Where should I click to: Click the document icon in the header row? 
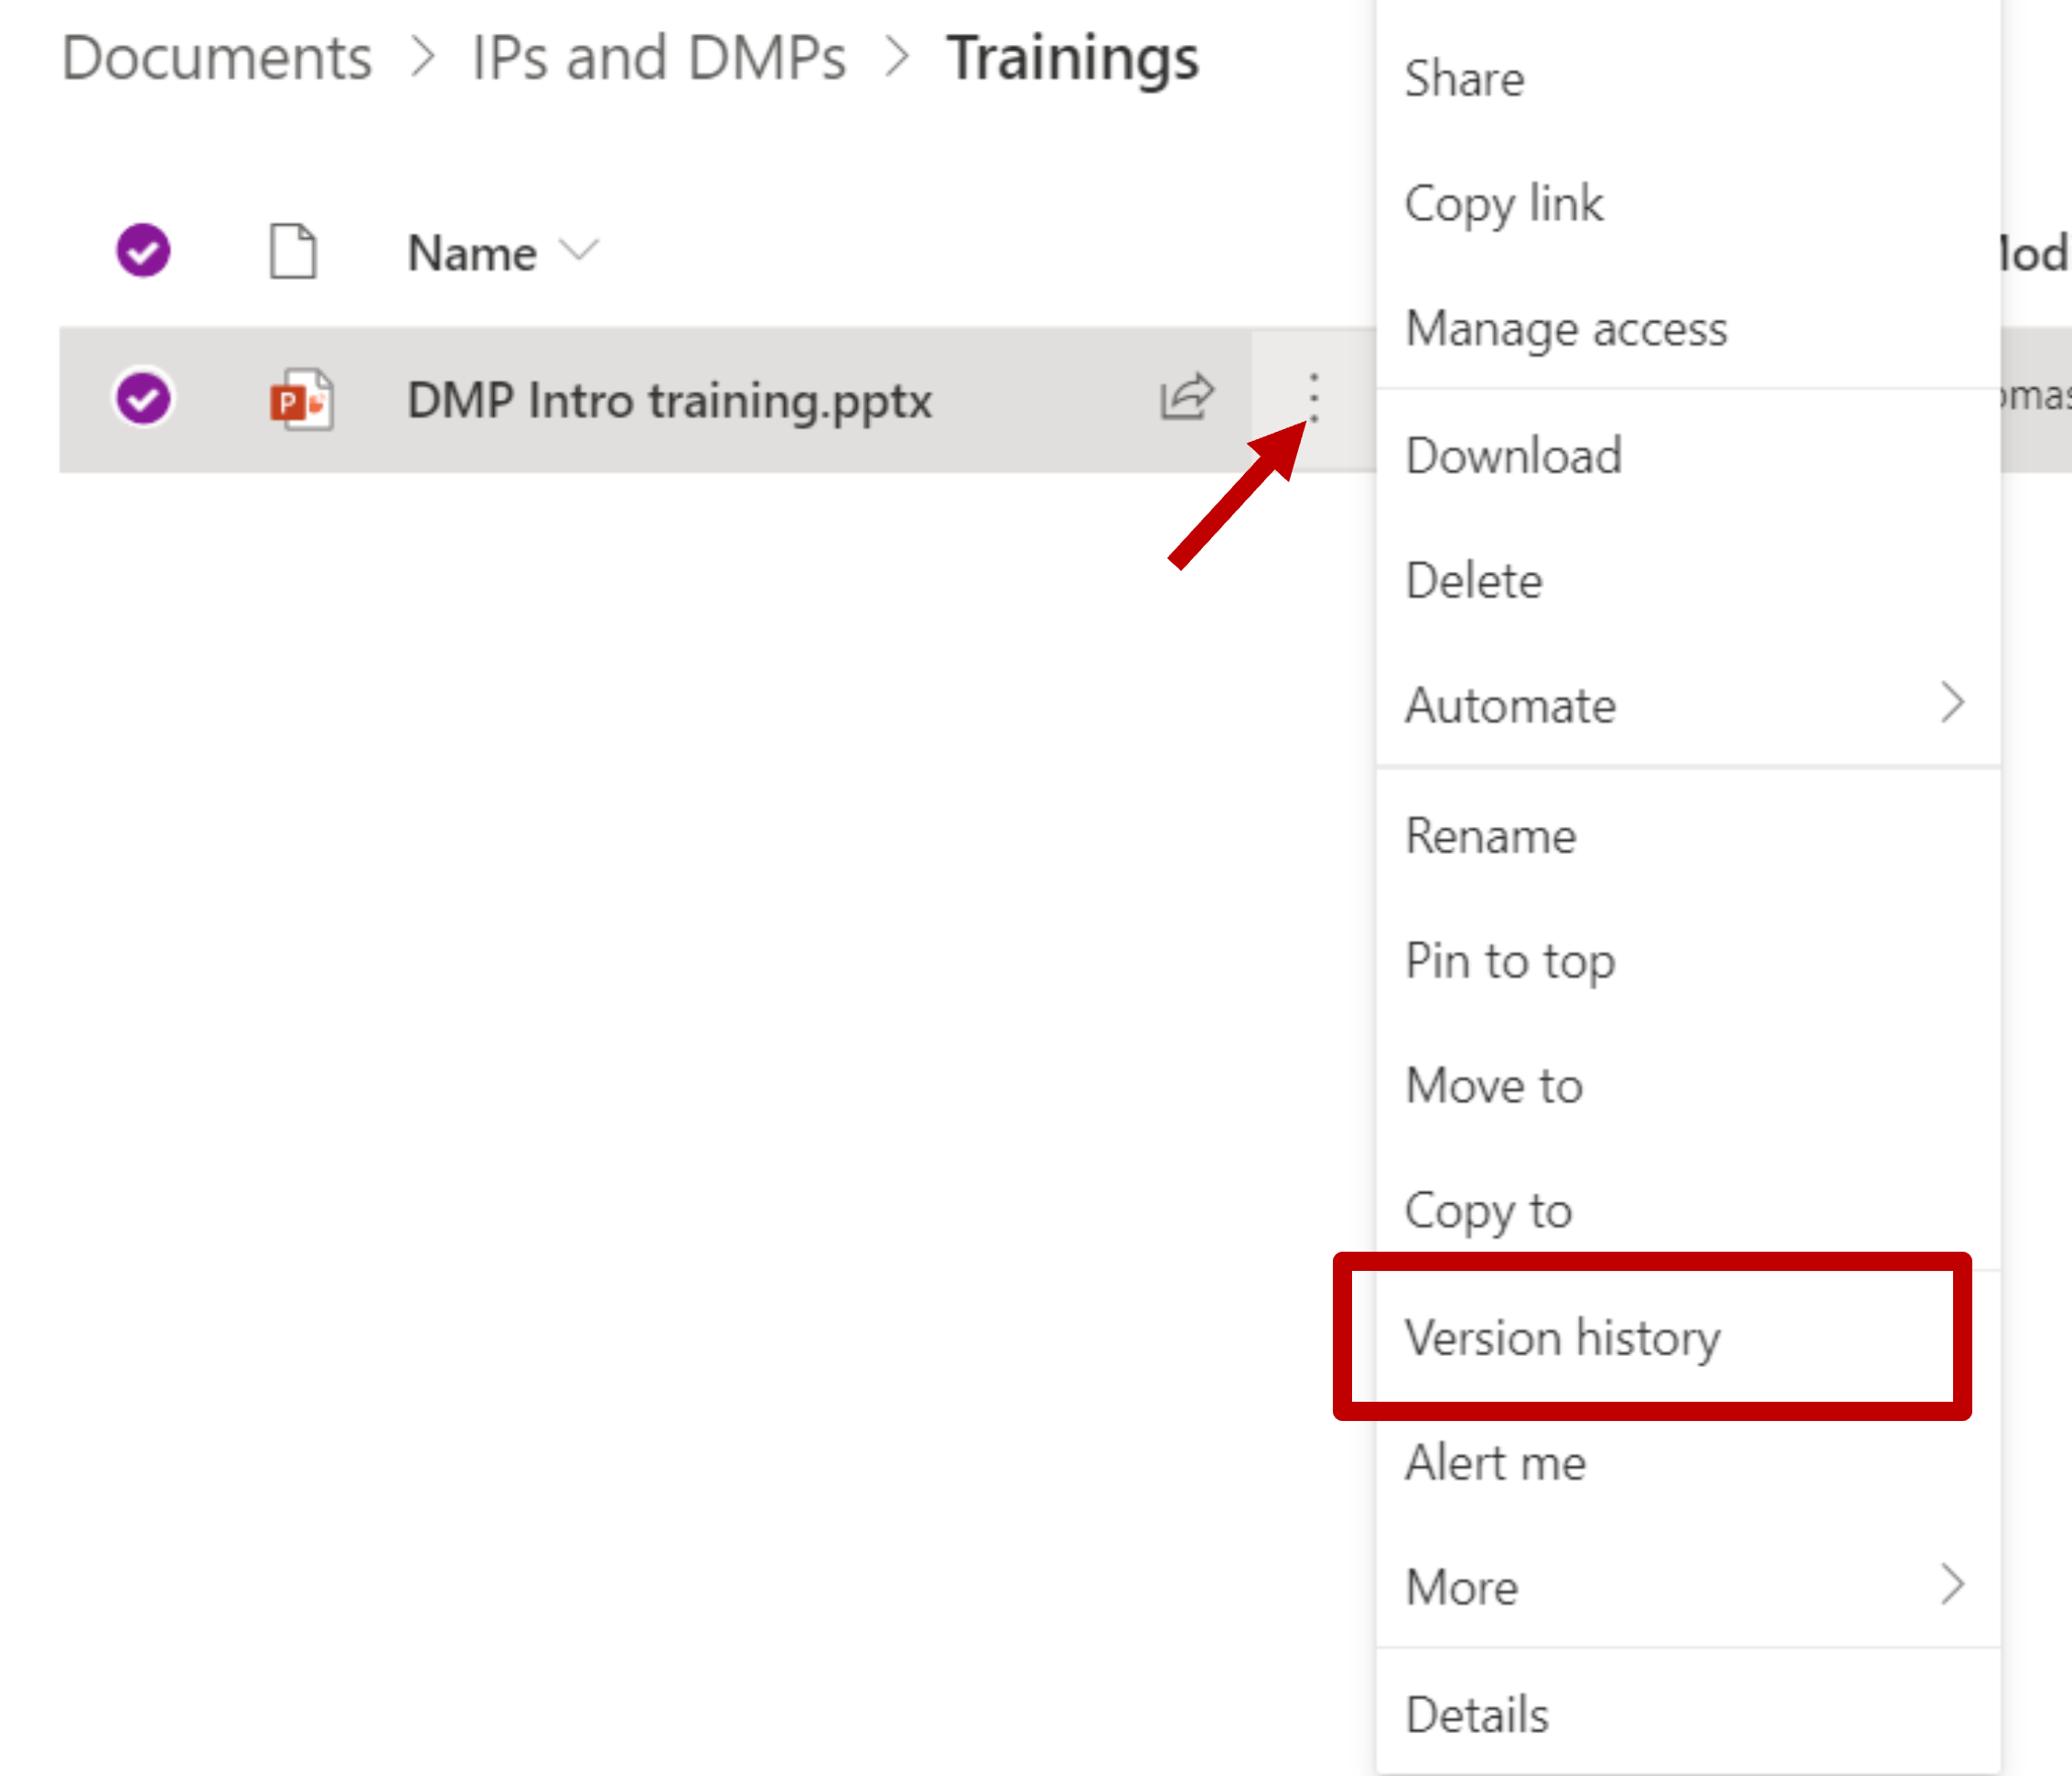tap(292, 251)
